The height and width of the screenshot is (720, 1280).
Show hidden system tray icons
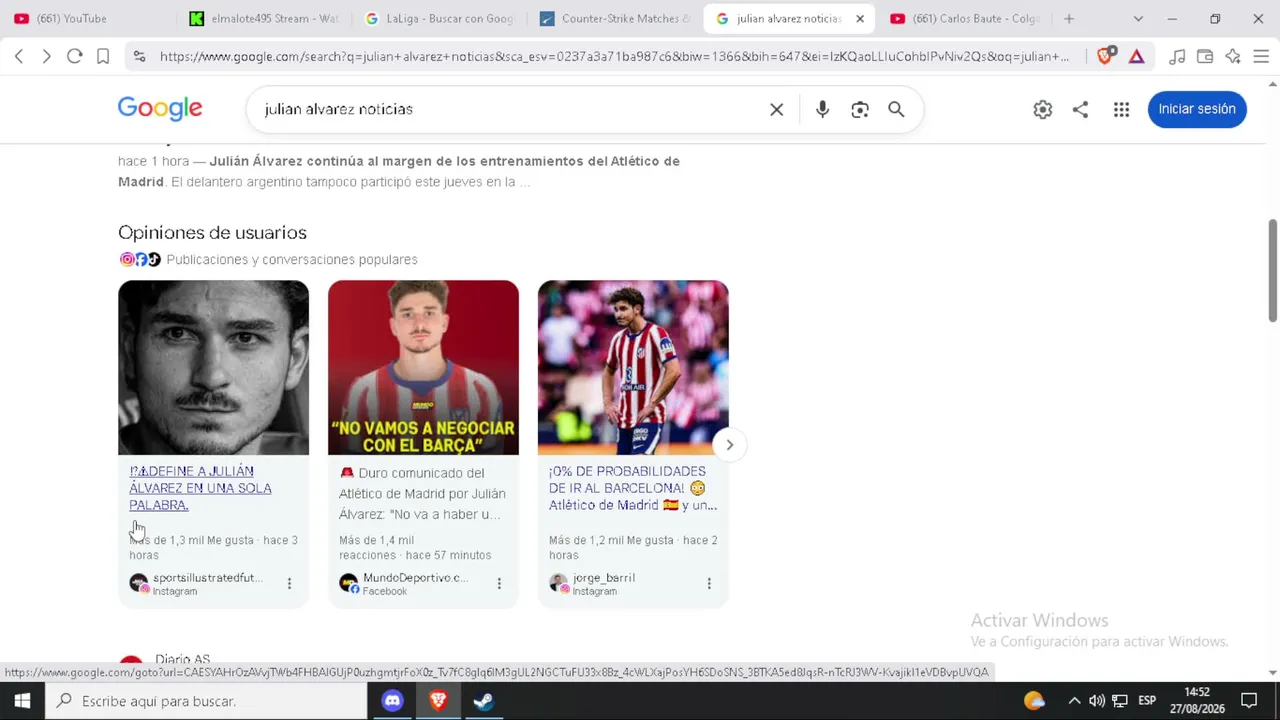click(x=1074, y=701)
